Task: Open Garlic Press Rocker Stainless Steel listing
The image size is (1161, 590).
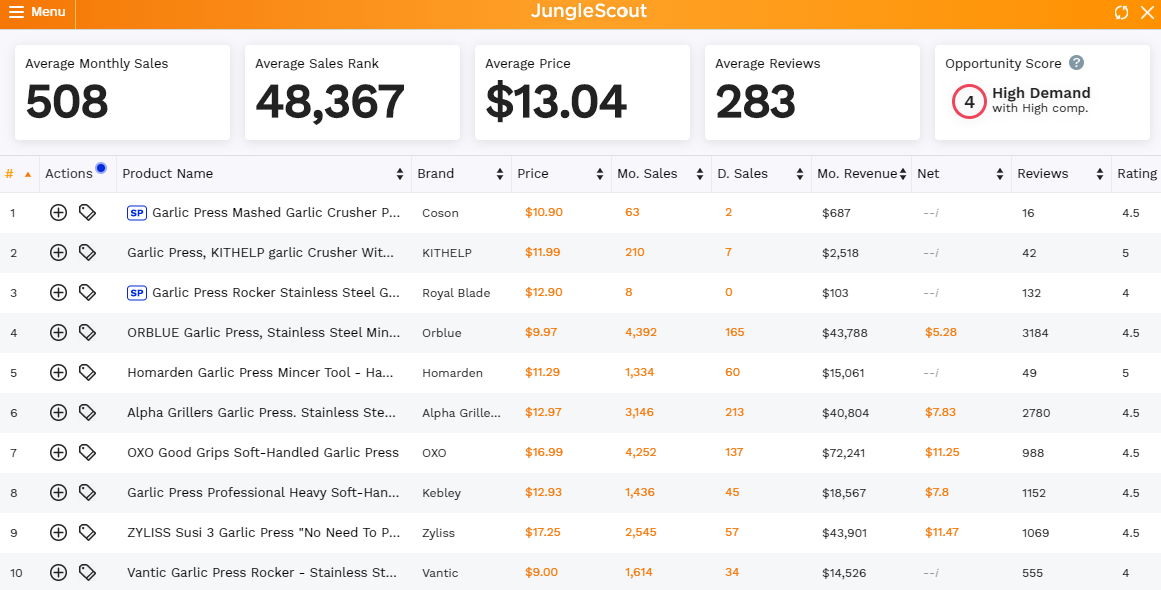Action: (275, 293)
